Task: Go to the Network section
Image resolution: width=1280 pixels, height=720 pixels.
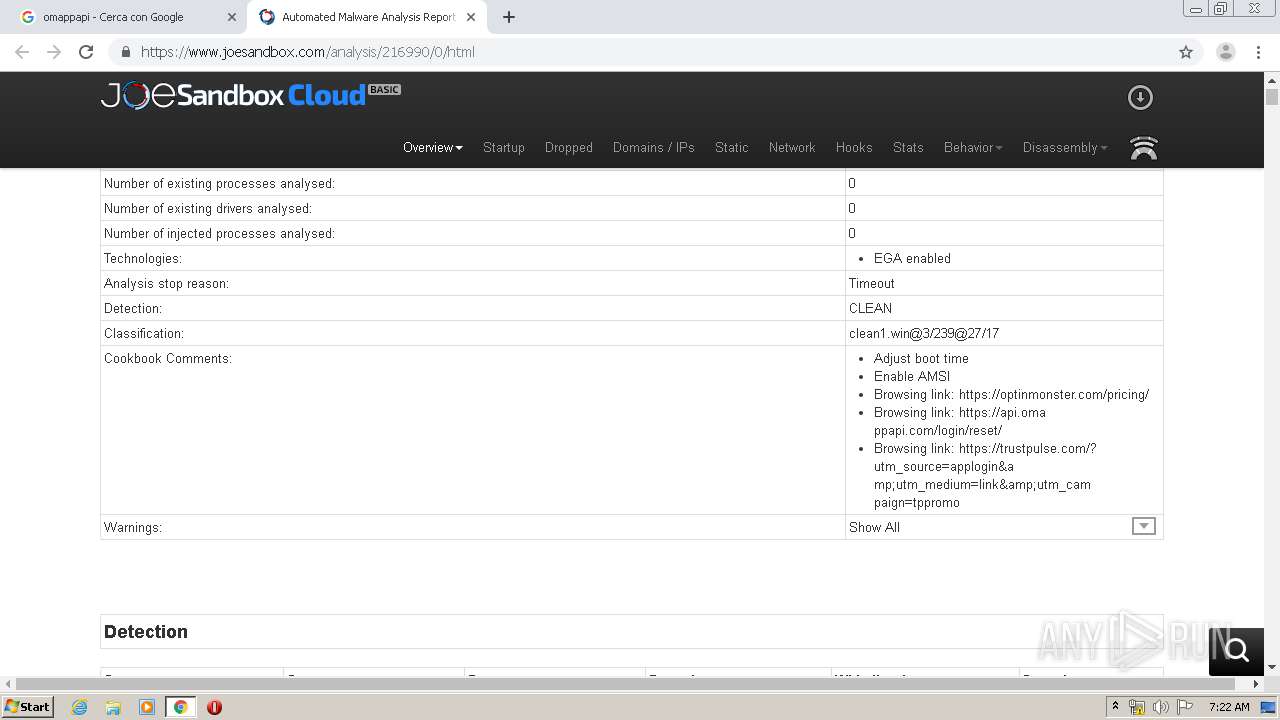Action: point(792,147)
